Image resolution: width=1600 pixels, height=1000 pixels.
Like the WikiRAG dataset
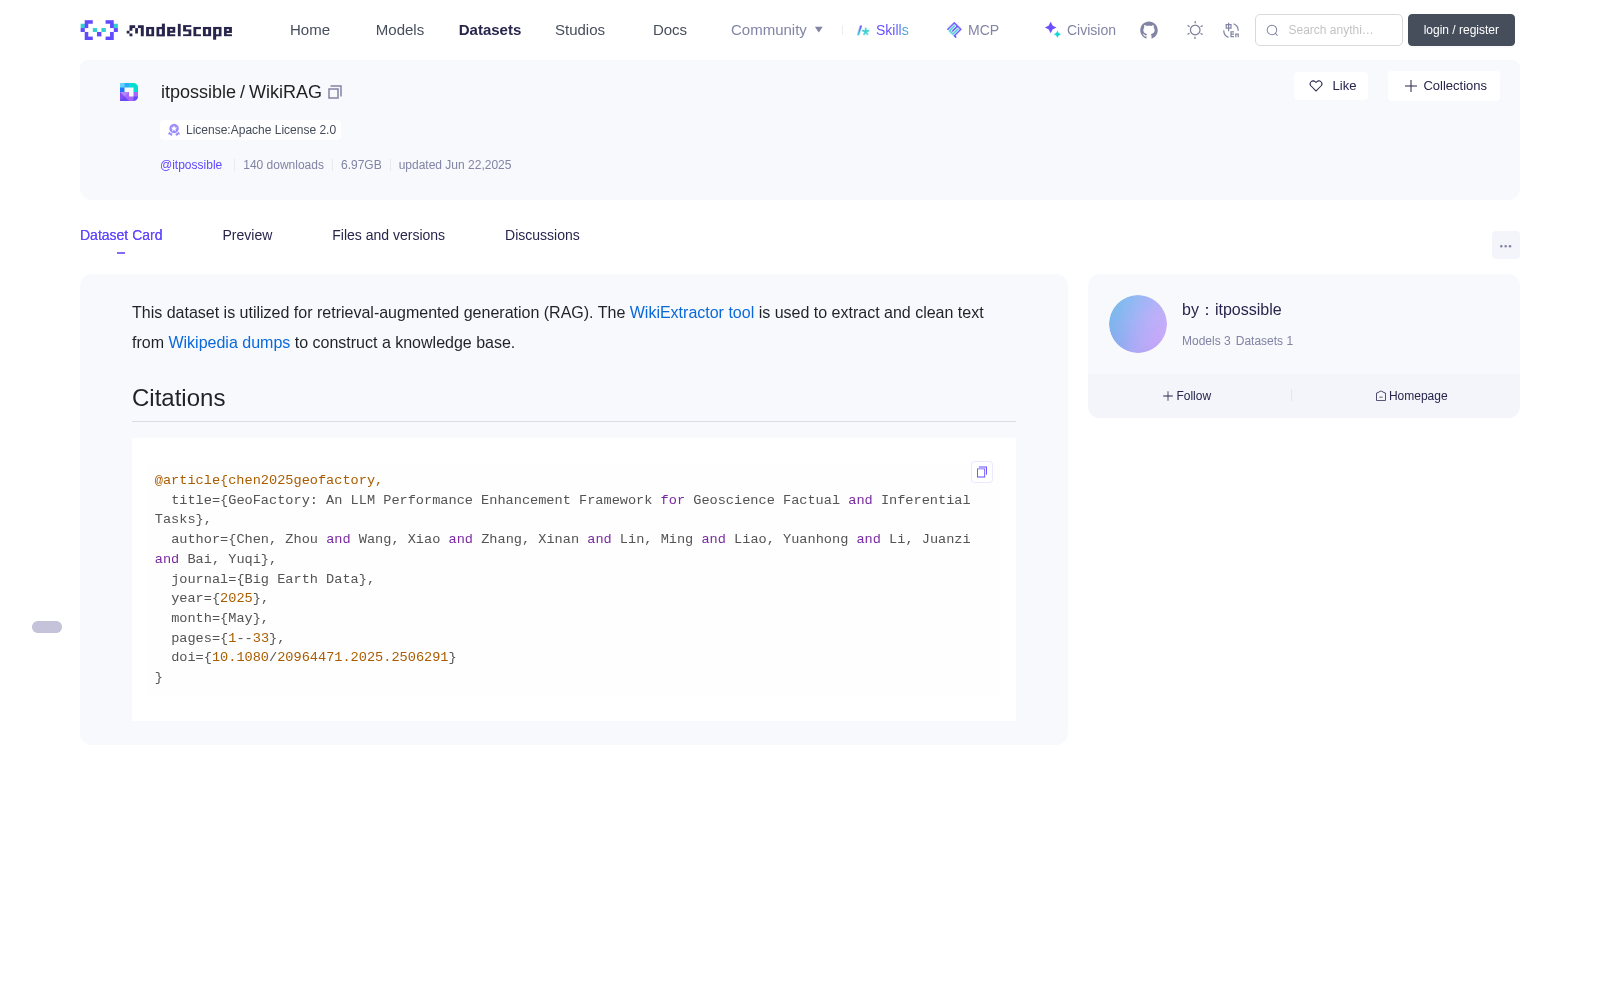(x=1331, y=86)
